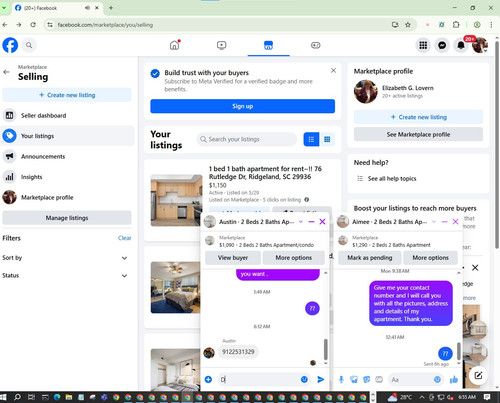Show info icon beside clicks on listing

[x=306, y=200]
